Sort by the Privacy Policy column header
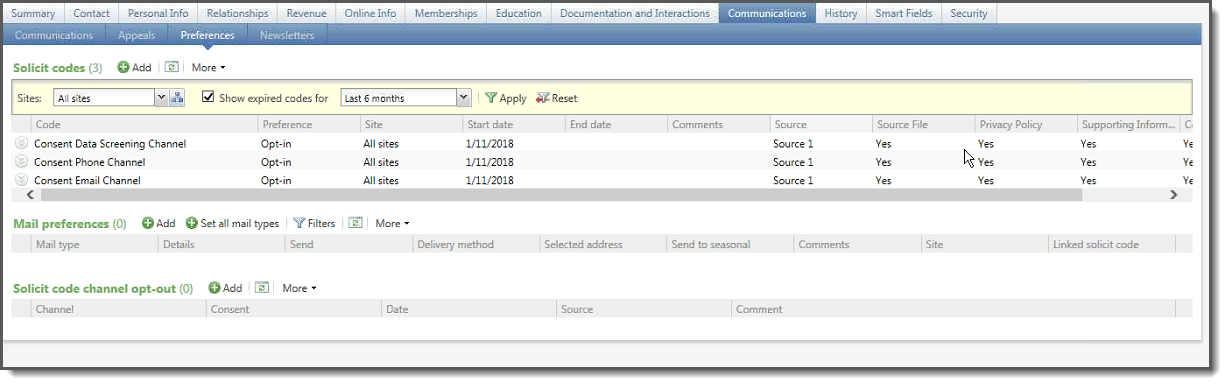The width and height of the screenshot is (1227, 385). (x=1025, y=124)
